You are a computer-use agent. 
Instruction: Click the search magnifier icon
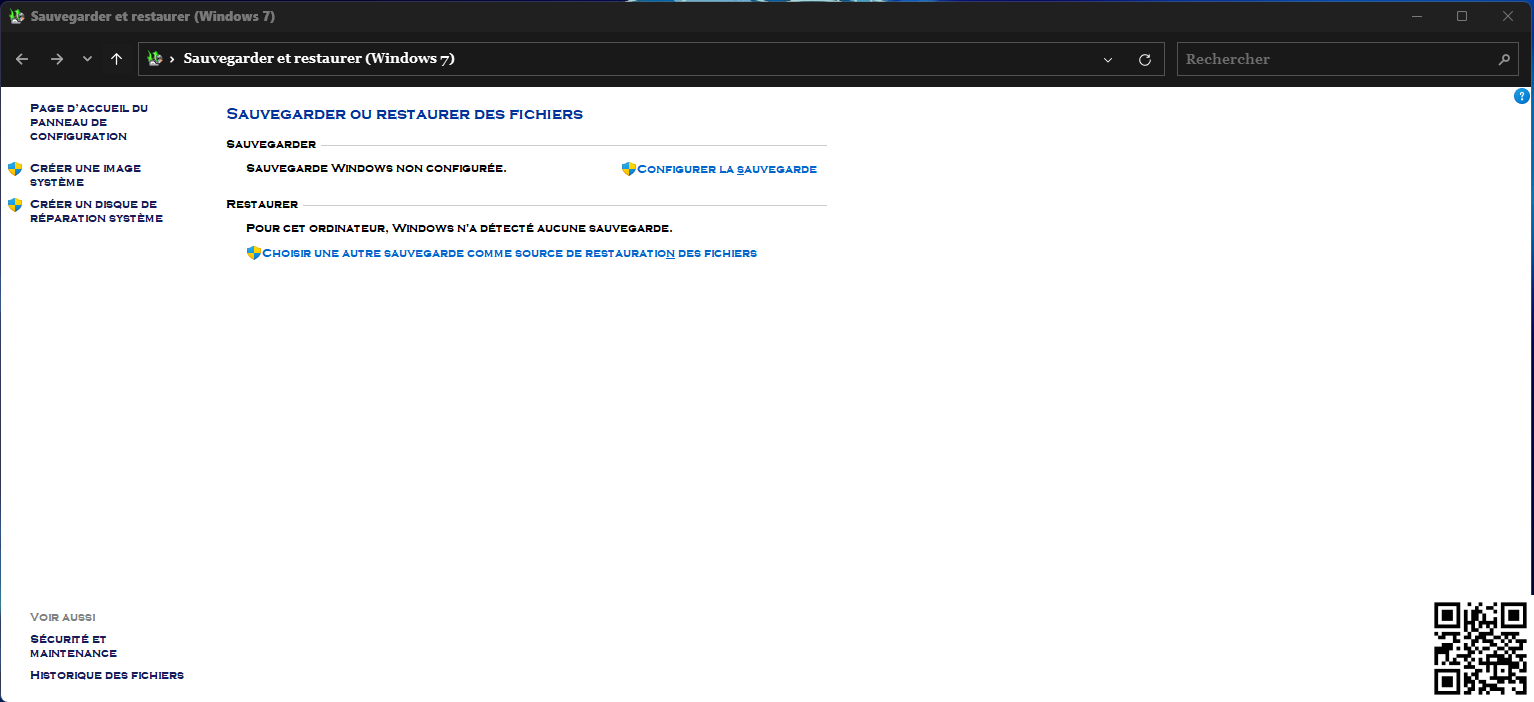click(x=1504, y=60)
